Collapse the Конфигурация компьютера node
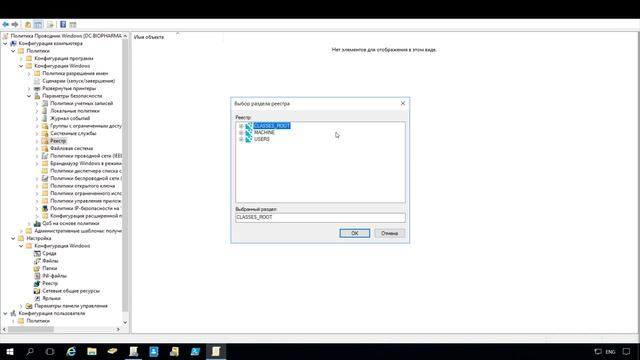 (x=5, y=43)
